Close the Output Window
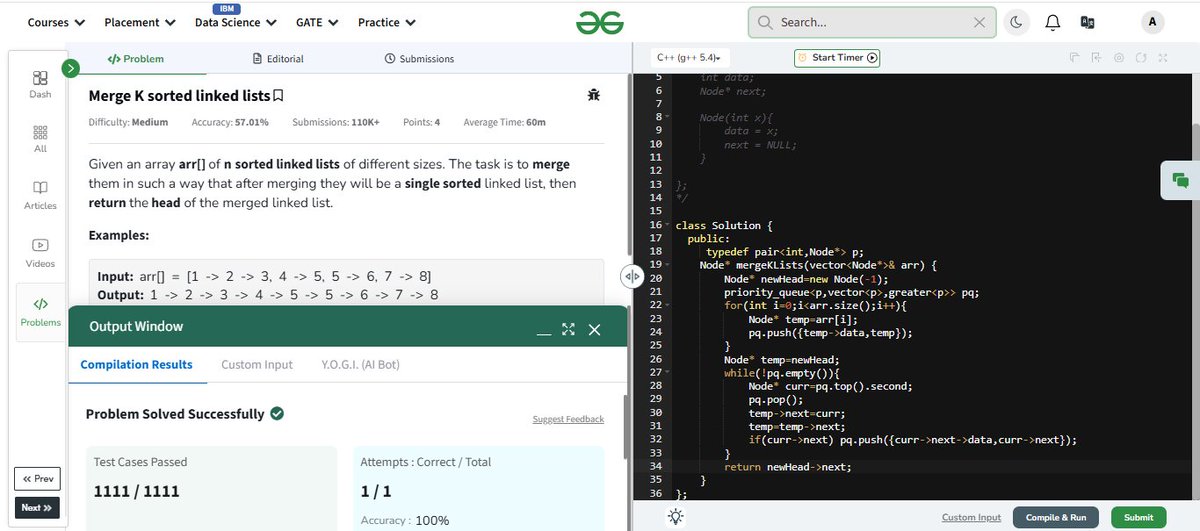 point(595,329)
